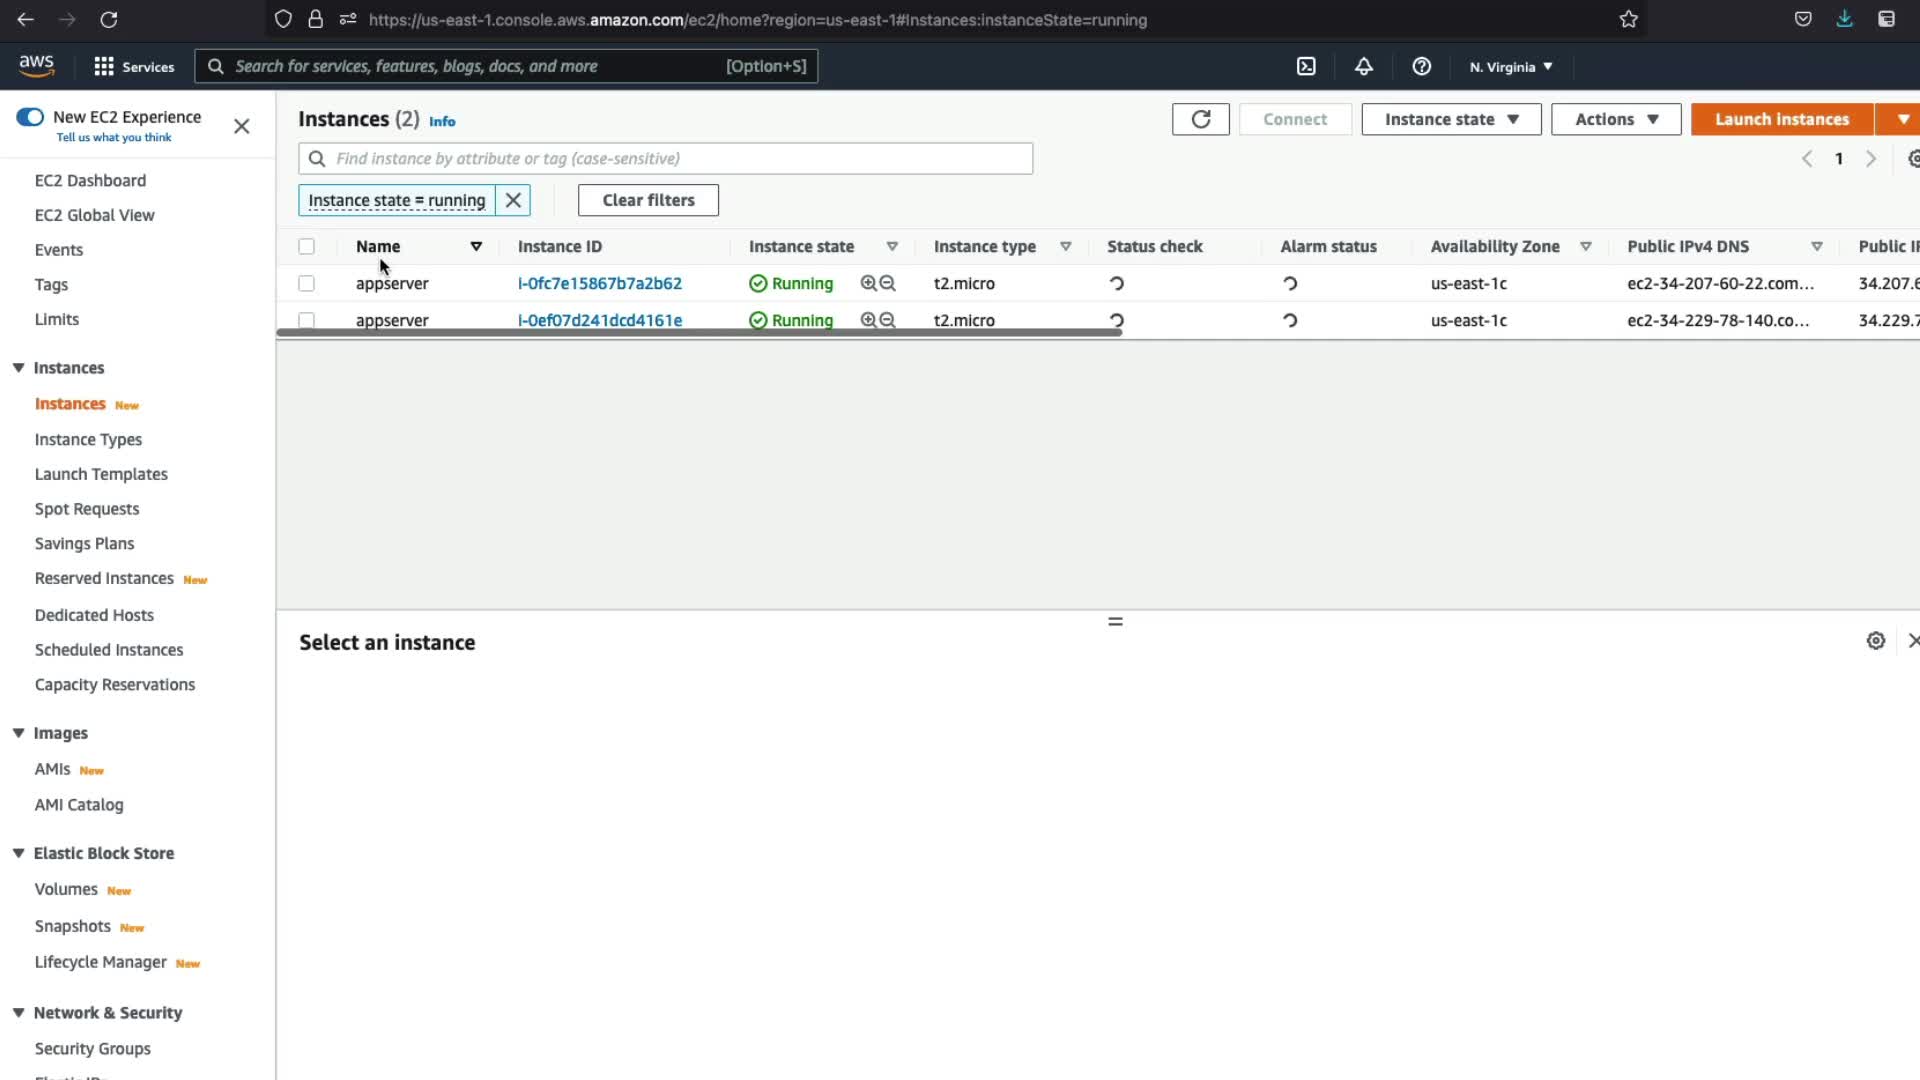The image size is (1920, 1080).
Task: Open instance link i-0ef07d241dcd4161e
Action: 599,320
